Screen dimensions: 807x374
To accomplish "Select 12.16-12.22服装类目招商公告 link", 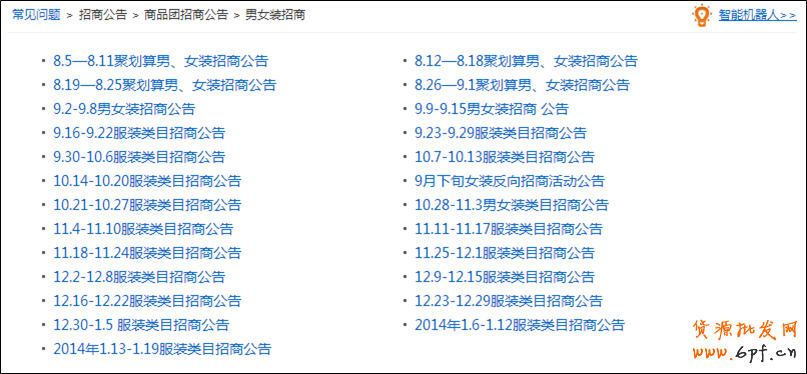I will (147, 300).
